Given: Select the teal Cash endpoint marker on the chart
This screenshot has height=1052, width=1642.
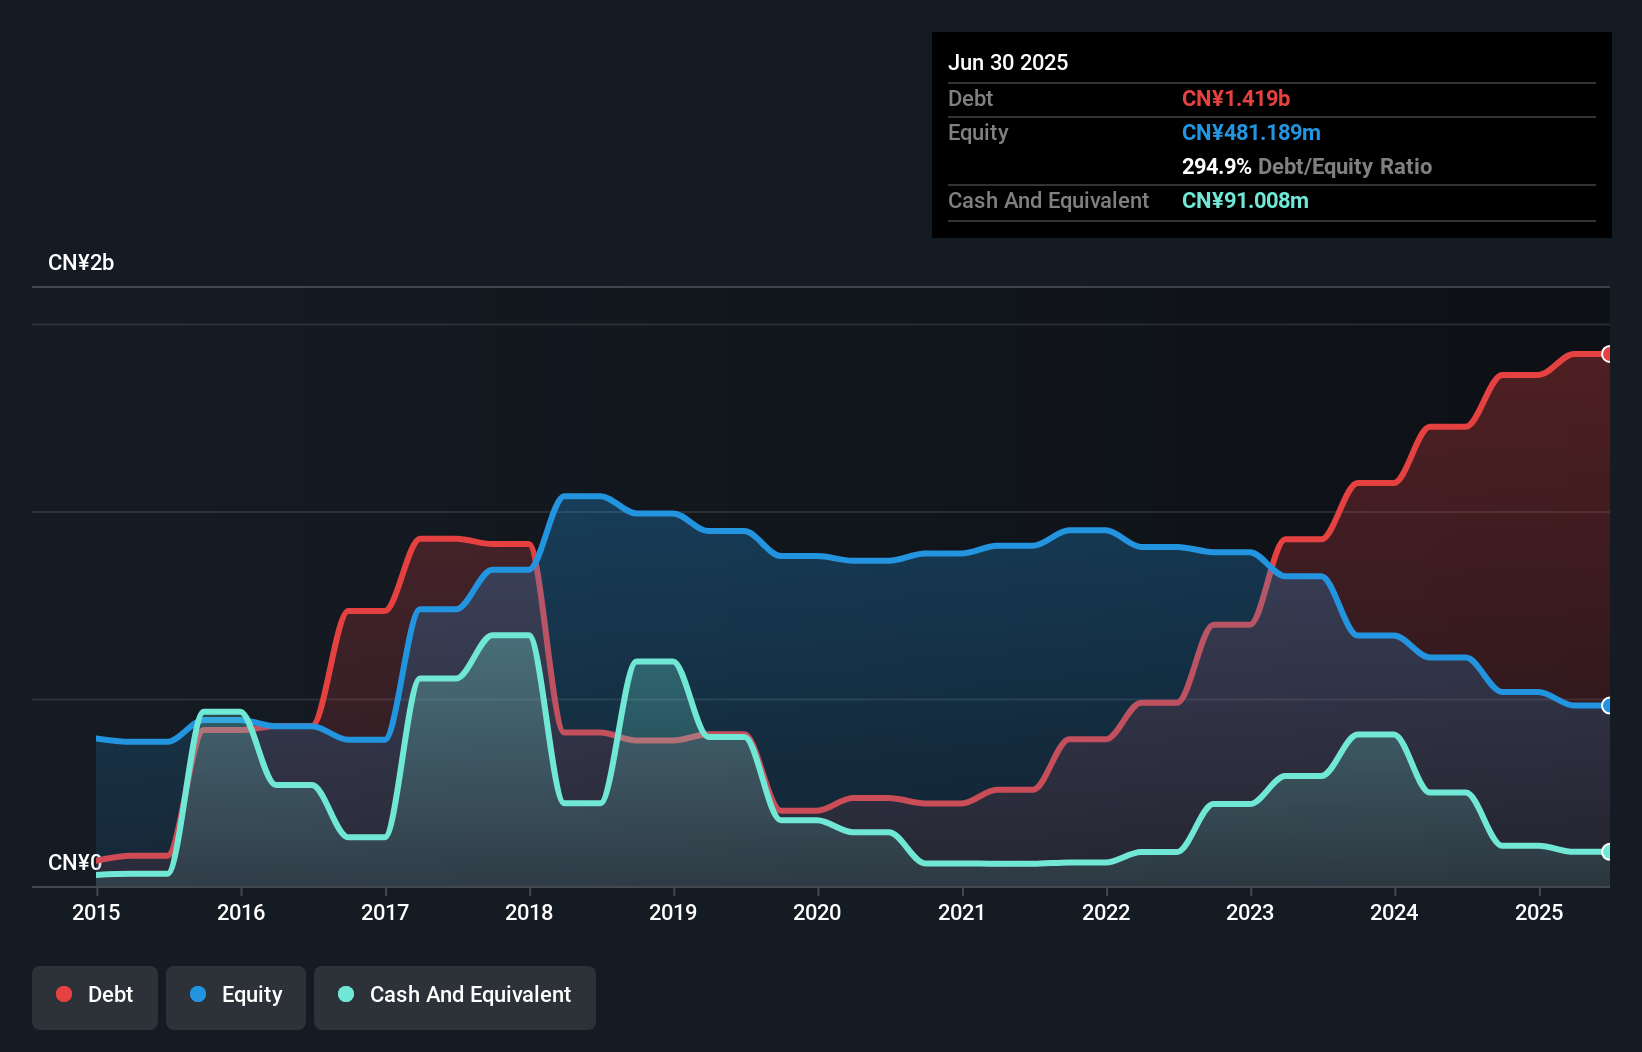Looking at the screenshot, I should pos(1608,852).
